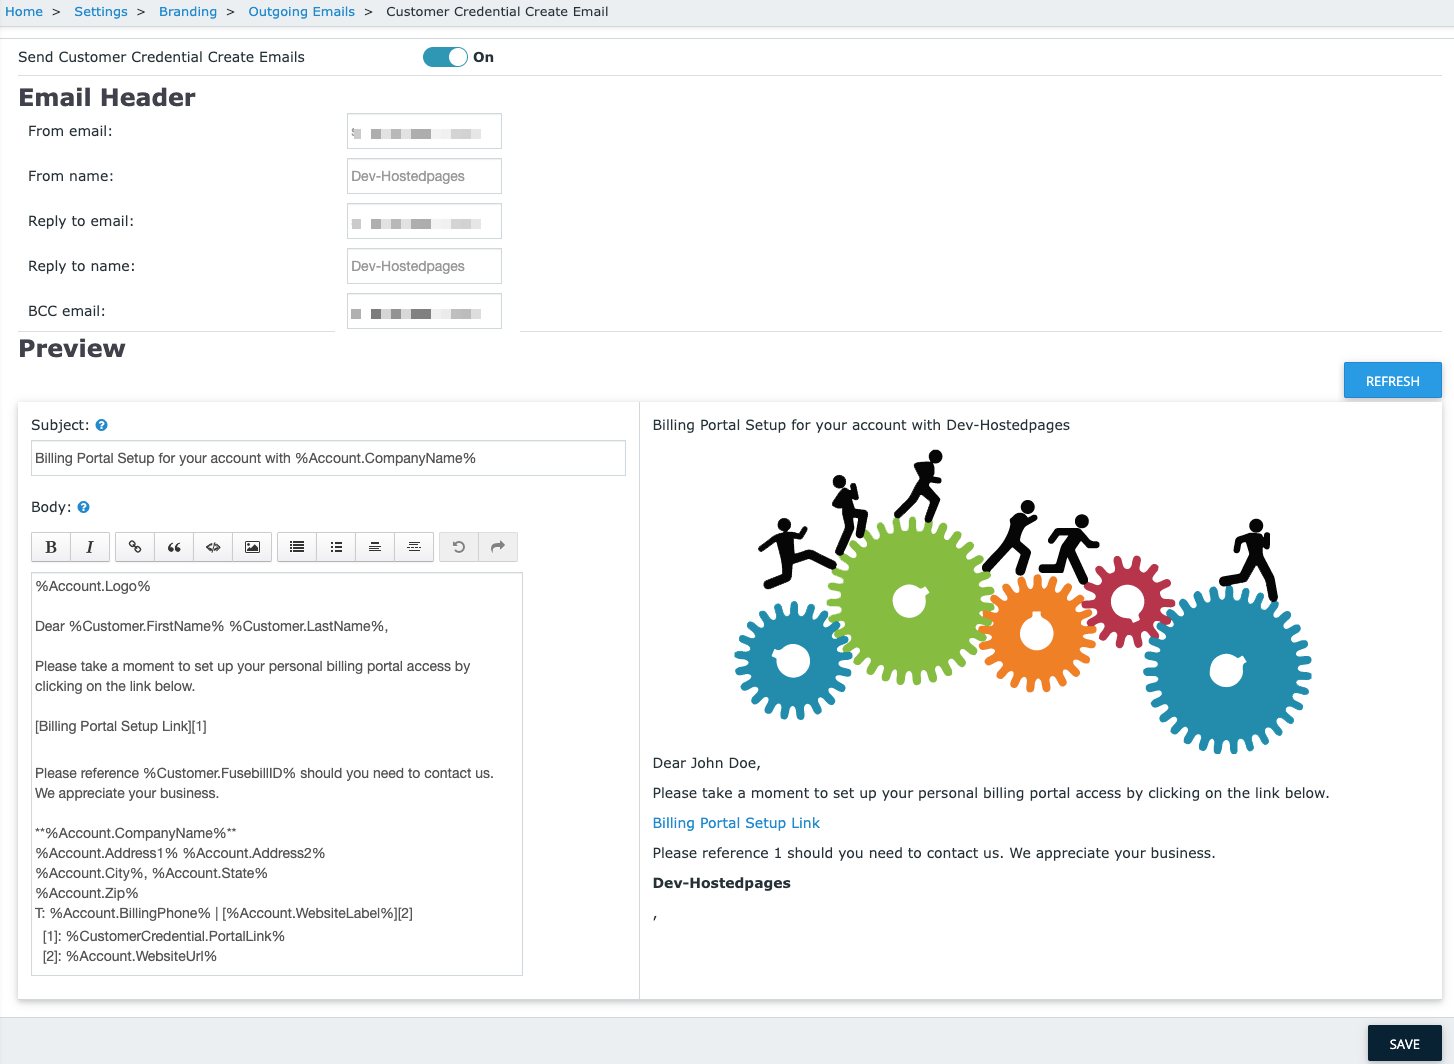Click the 'Preview' heading
Screen dimensions: 1454x1064
(72, 348)
